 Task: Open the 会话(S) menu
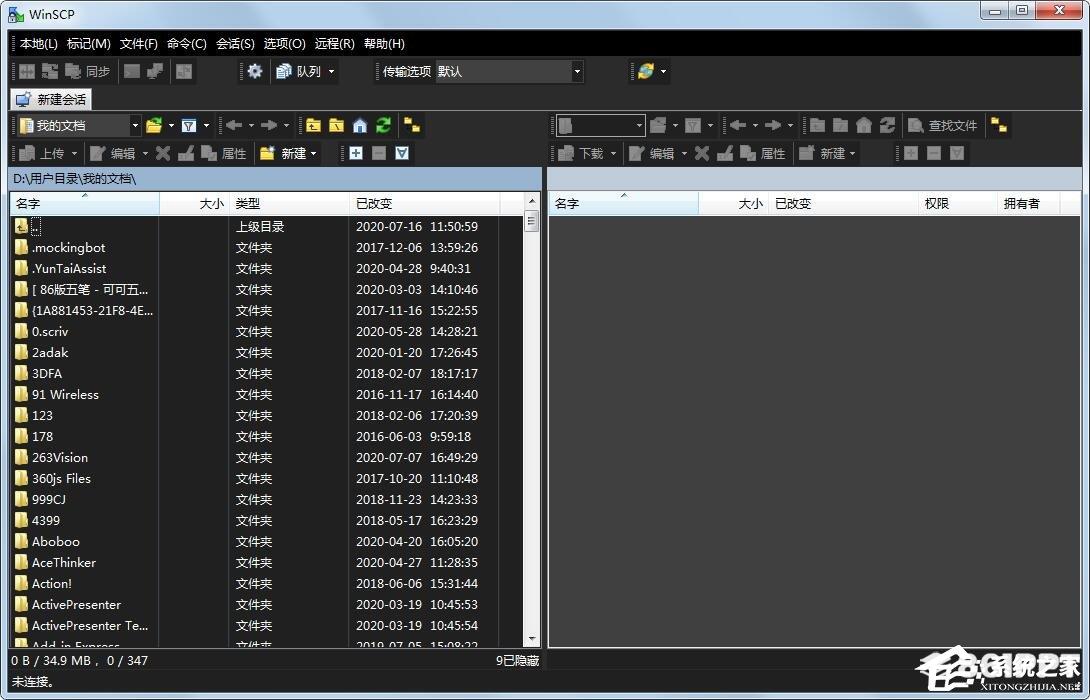pos(236,43)
